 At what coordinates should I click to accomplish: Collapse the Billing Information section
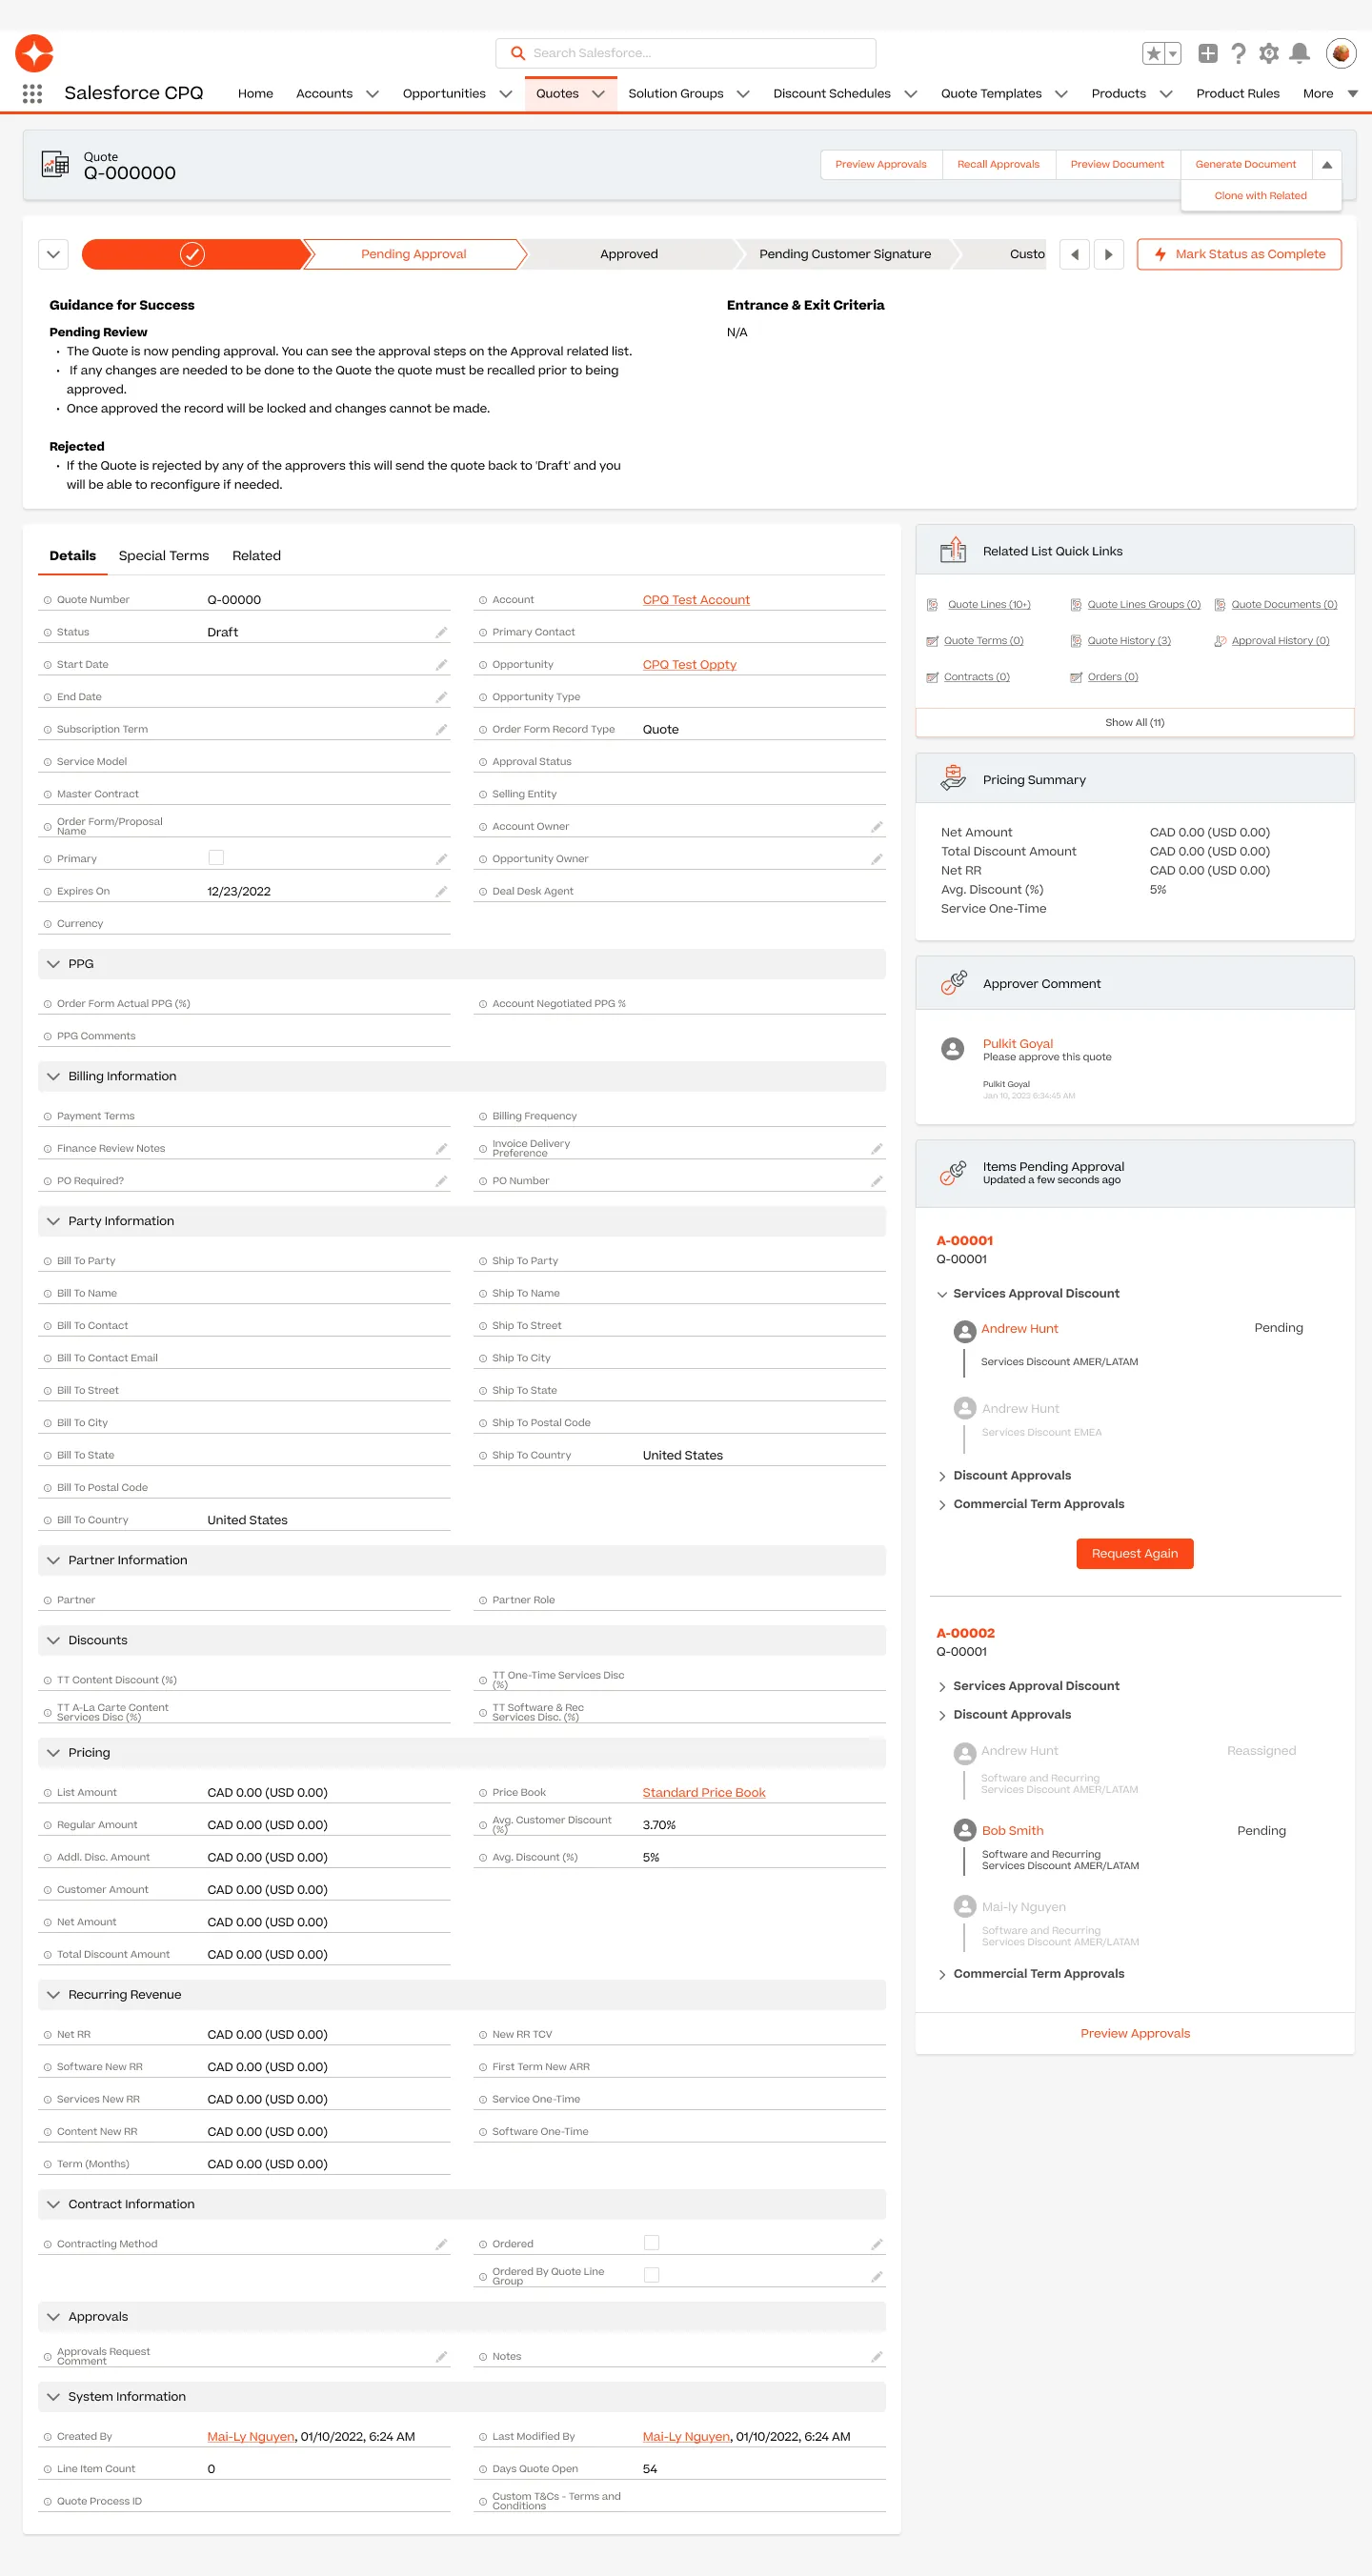pyautogui.click(x=54, y=1076)
